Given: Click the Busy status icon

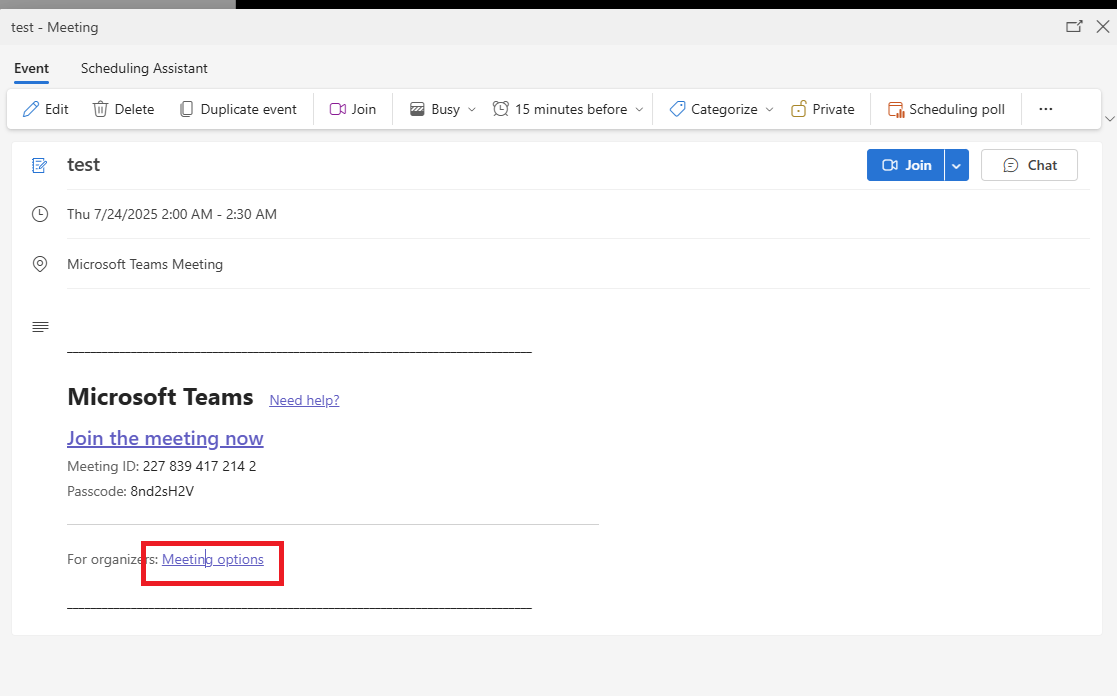Looking at the screenshot, I should (x=417, y=109).
